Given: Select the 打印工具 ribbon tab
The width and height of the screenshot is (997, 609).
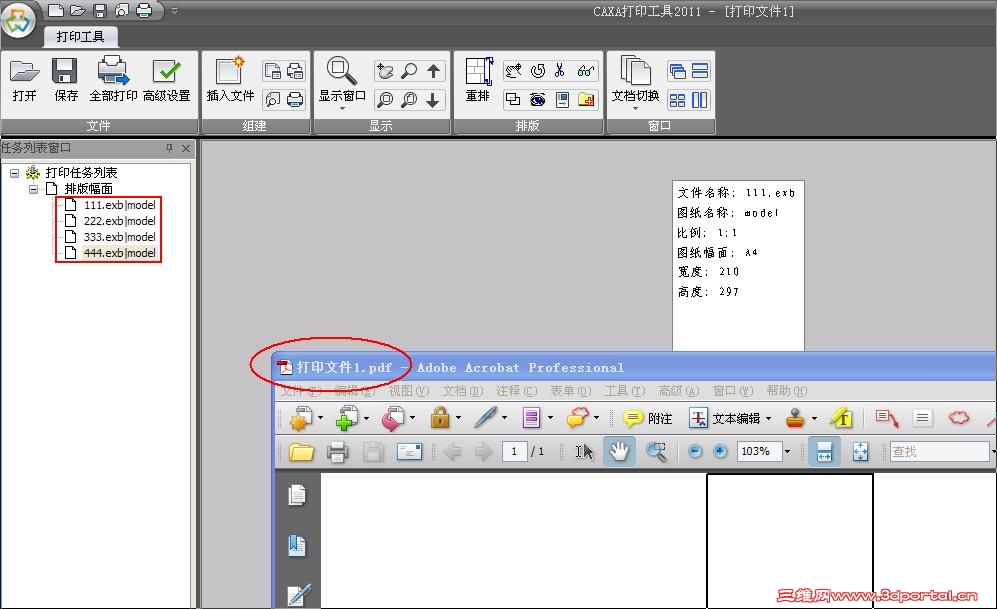Looking at the screenshot, I should [80, 37].
